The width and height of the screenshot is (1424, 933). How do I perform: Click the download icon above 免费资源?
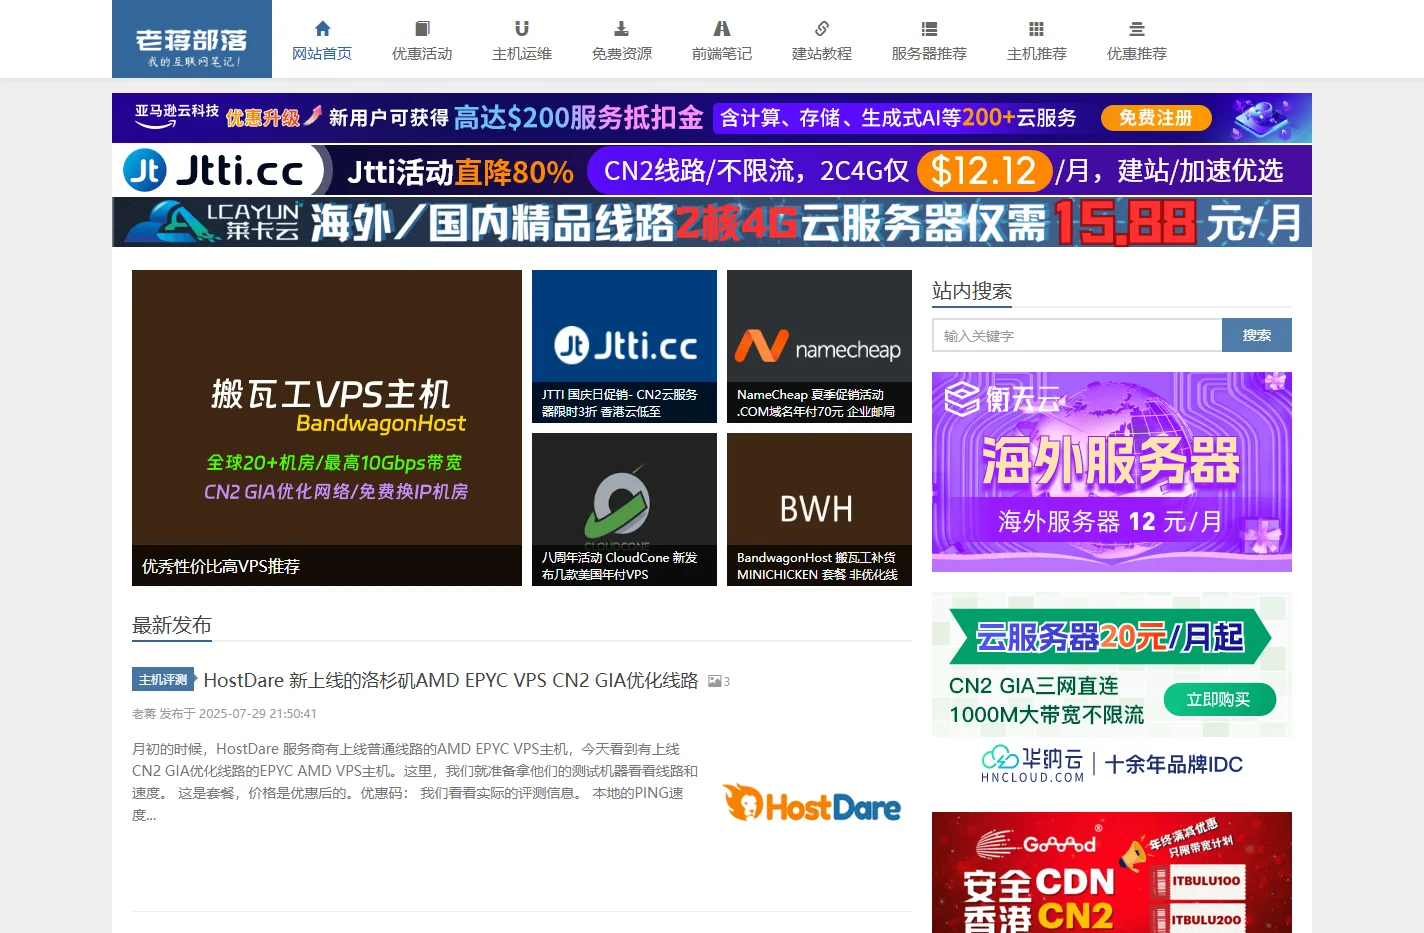pos(622,29)
